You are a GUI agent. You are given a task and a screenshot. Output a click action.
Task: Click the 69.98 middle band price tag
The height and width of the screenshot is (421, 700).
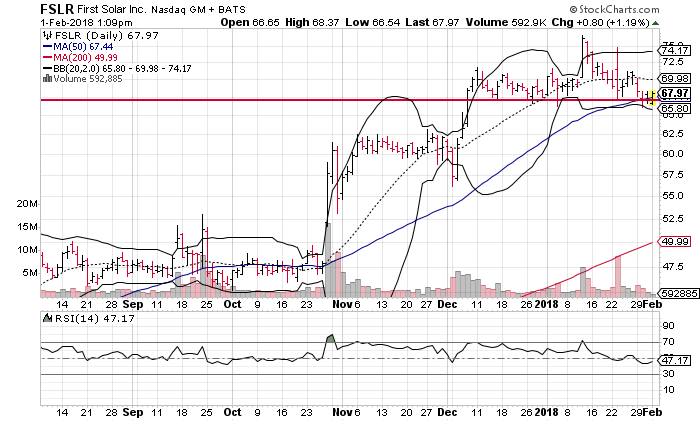coord(675,79)
